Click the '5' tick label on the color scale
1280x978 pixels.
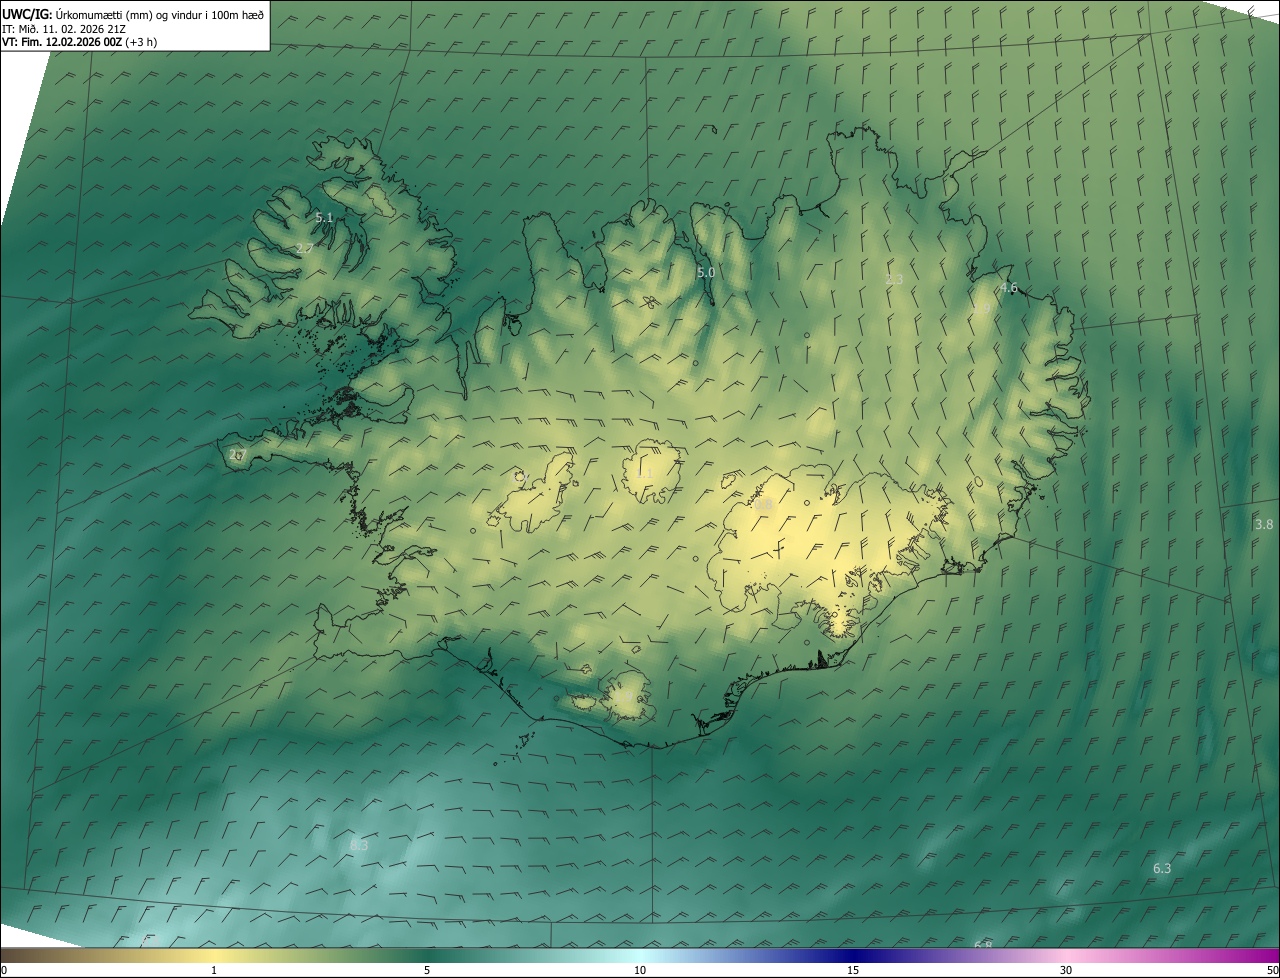427,970
